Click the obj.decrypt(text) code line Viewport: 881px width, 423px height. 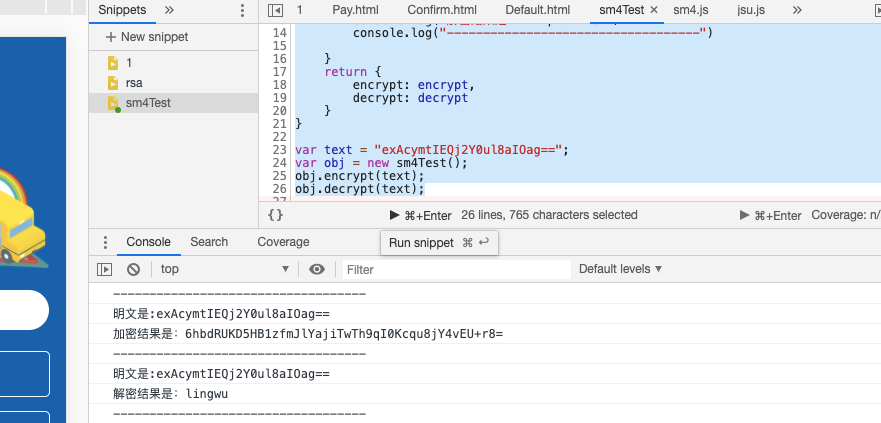coord(360,189)
